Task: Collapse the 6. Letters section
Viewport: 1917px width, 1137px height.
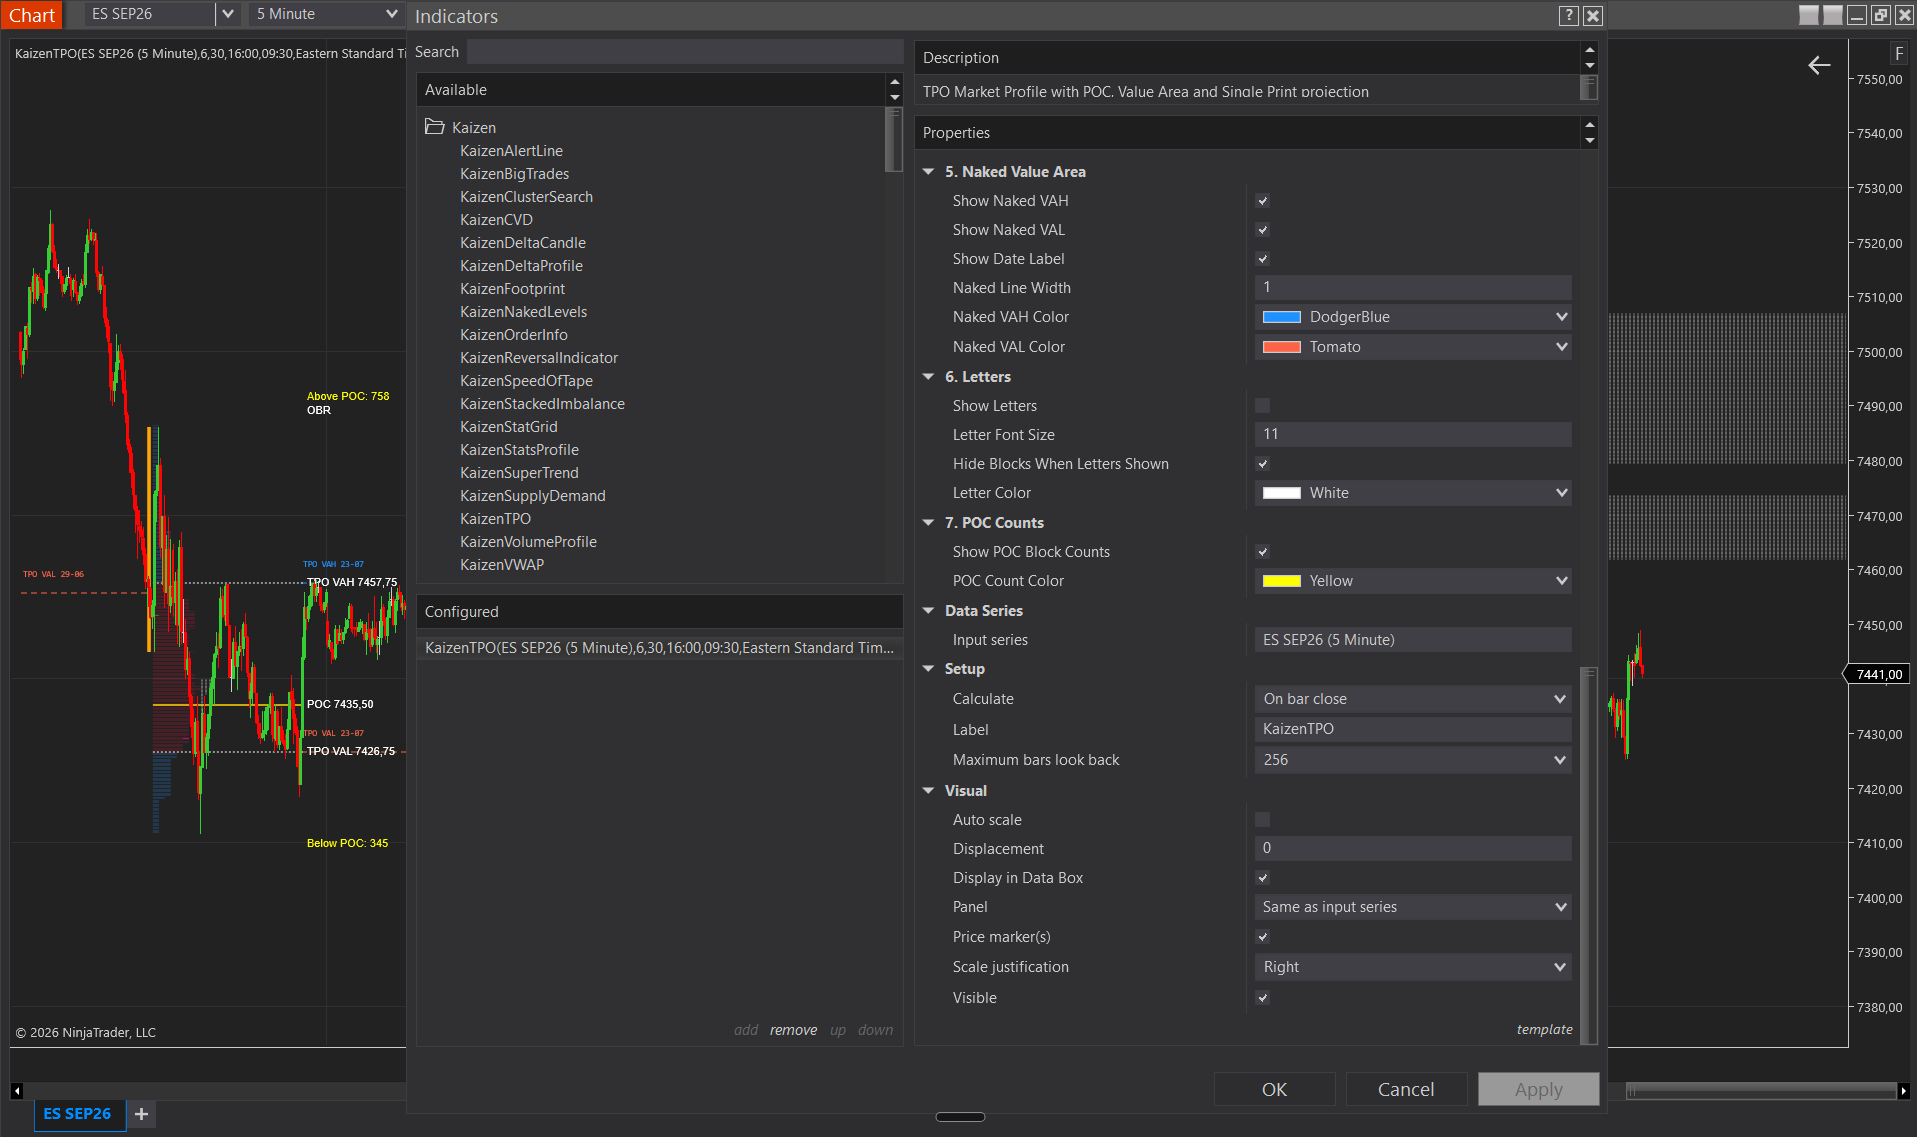Action: (x=929, y=377)
